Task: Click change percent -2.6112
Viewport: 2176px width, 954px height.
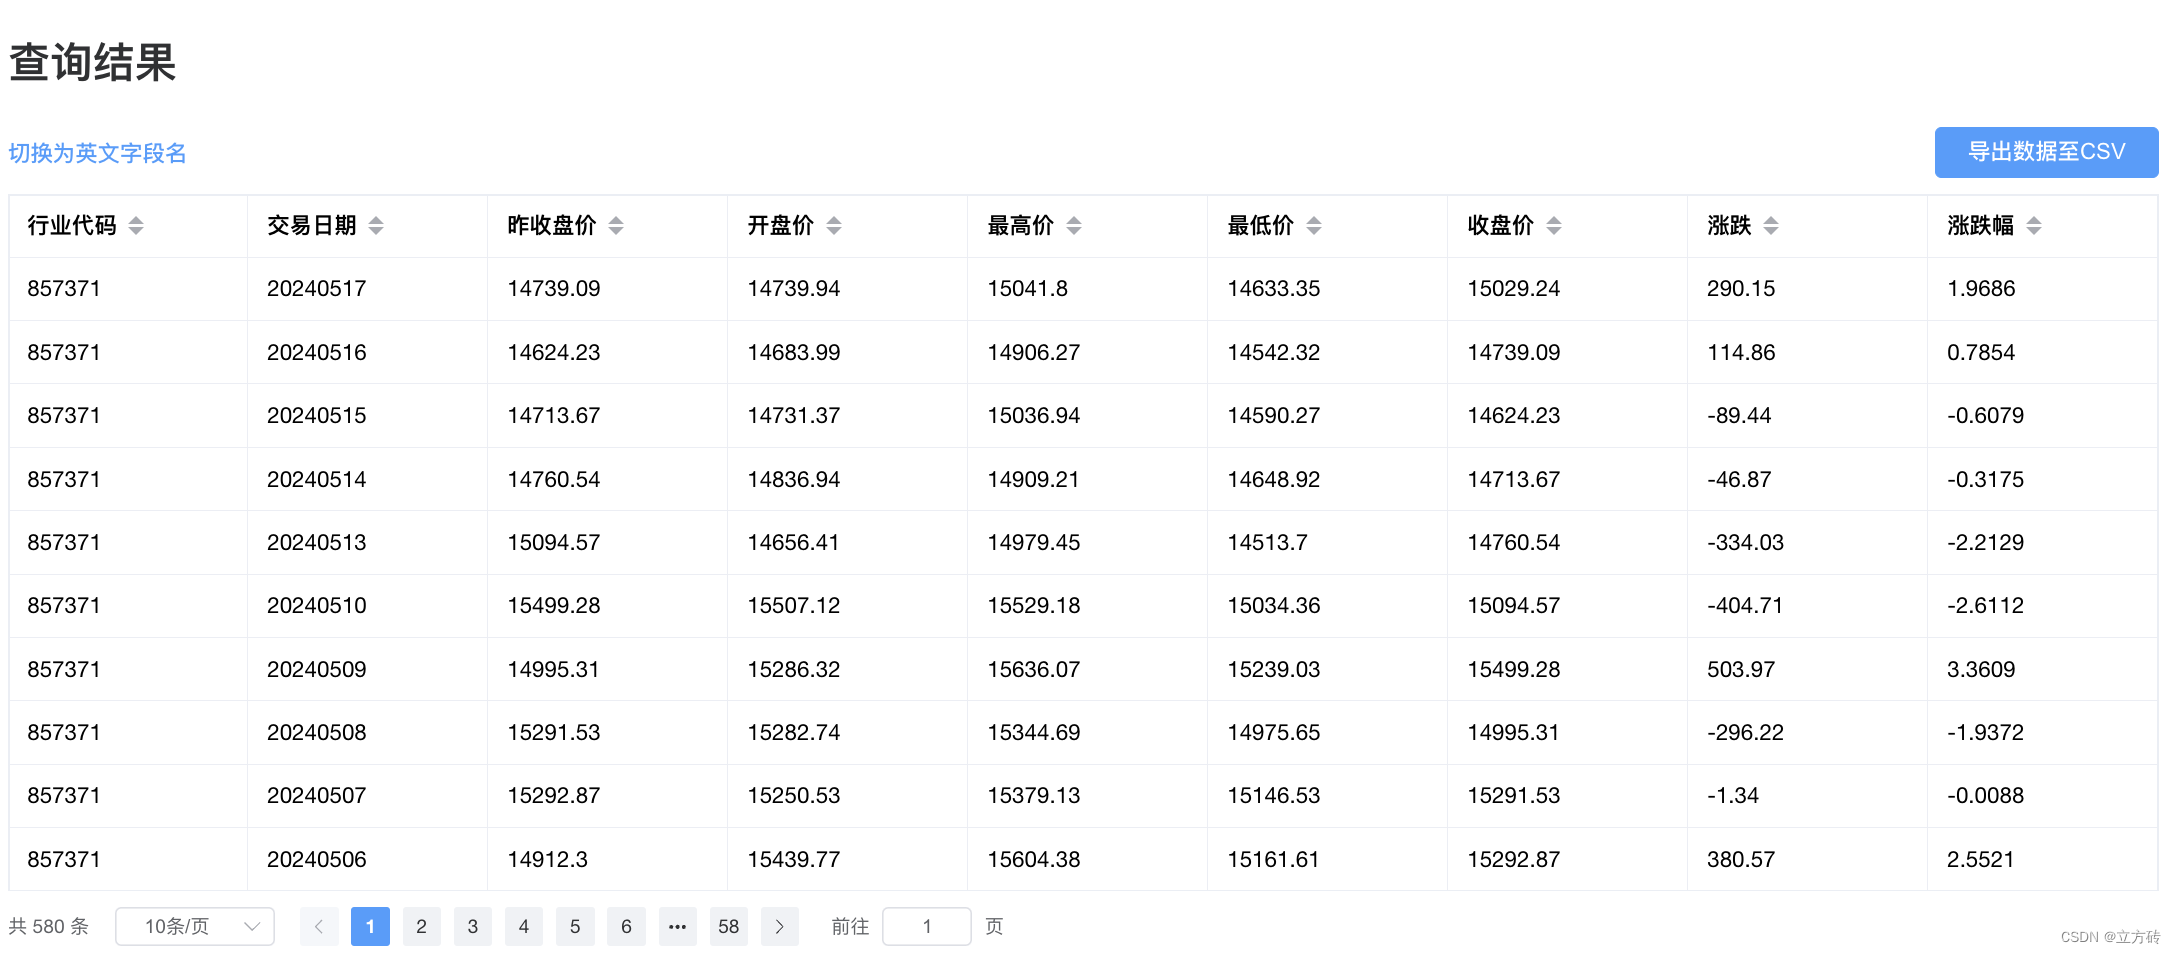Action: click(x=1985, y=606)
